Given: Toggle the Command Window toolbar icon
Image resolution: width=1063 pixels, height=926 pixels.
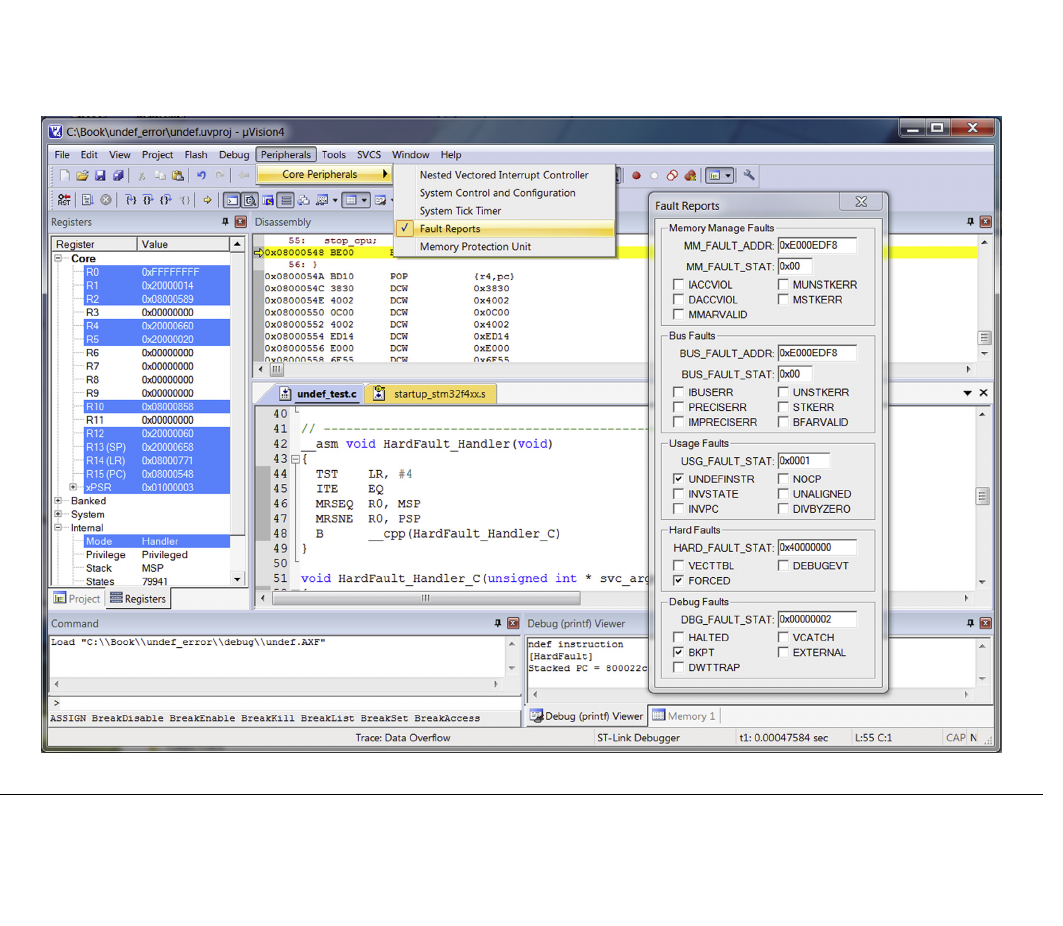Looking at the screenshot, I should (x=232, y=200).
